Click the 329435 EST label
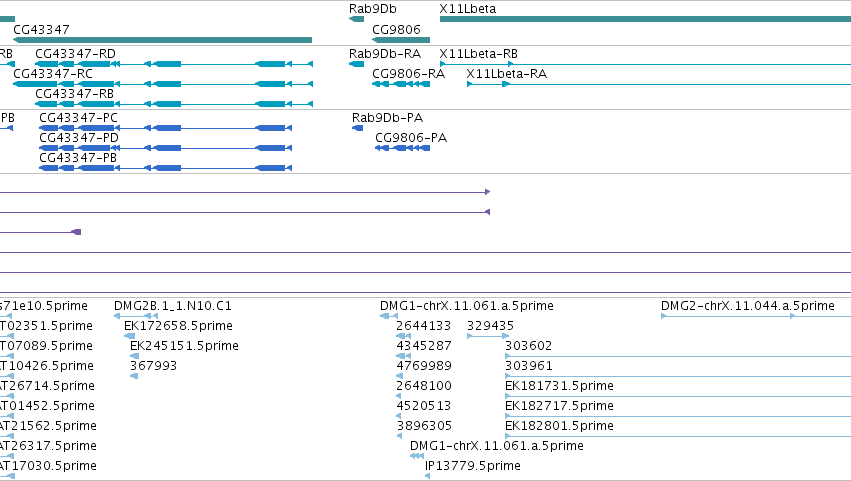Viewport: 851px width, 481px height. pos(490,326)
